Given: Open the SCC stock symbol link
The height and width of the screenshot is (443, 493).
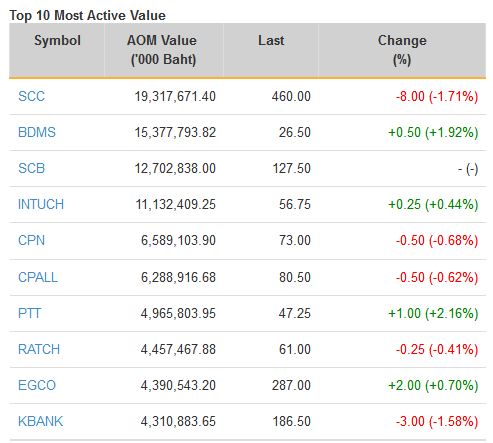Looking at the screenshot, I should (31, 96).
